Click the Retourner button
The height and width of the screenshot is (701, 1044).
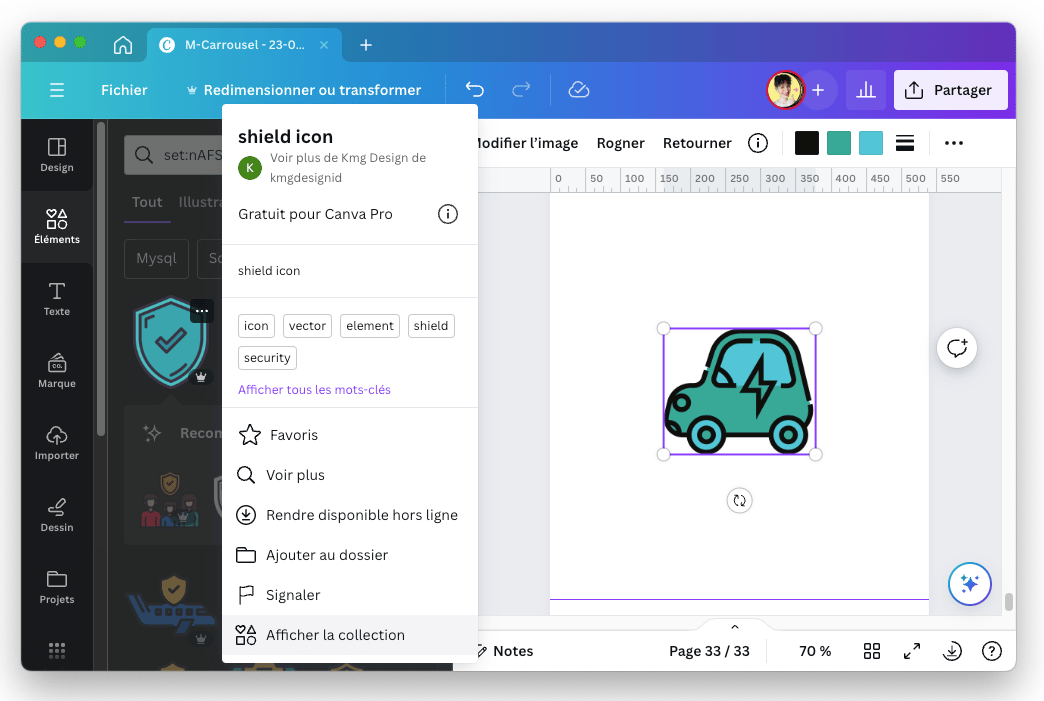click(696, 143)
